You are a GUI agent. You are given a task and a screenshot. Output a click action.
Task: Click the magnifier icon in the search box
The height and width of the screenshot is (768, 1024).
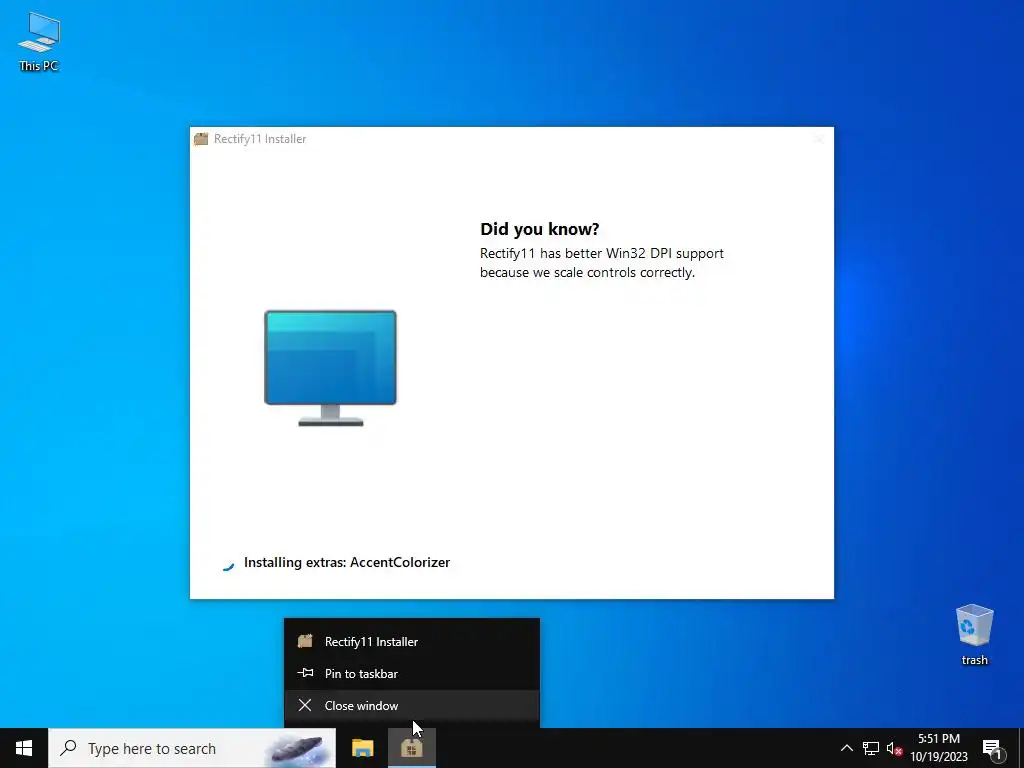point(68,748)
